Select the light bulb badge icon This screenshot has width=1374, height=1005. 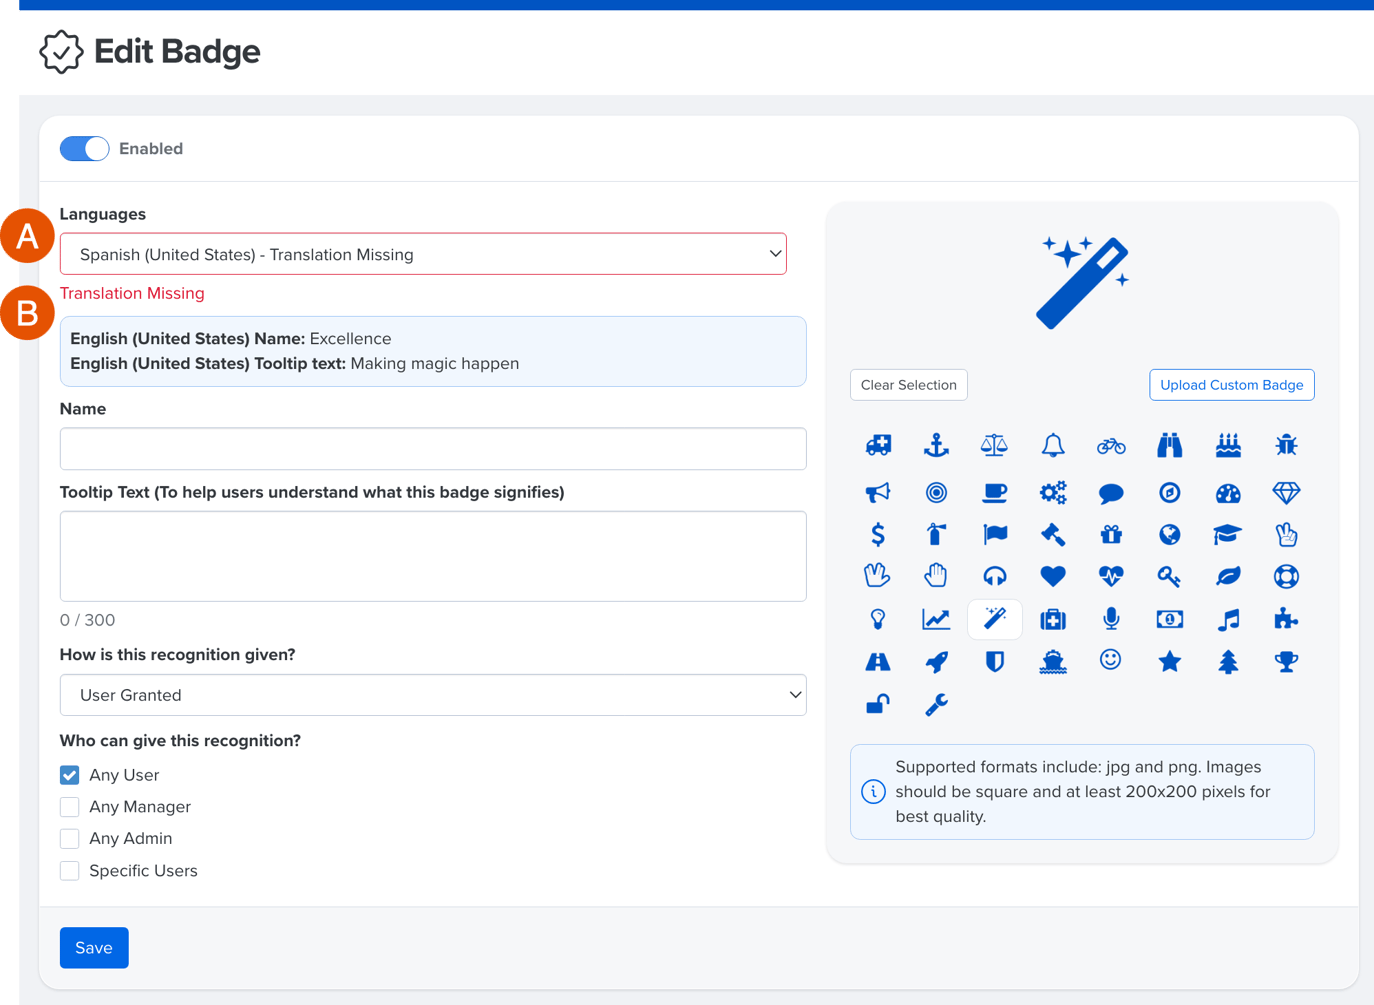coord(877,619)
